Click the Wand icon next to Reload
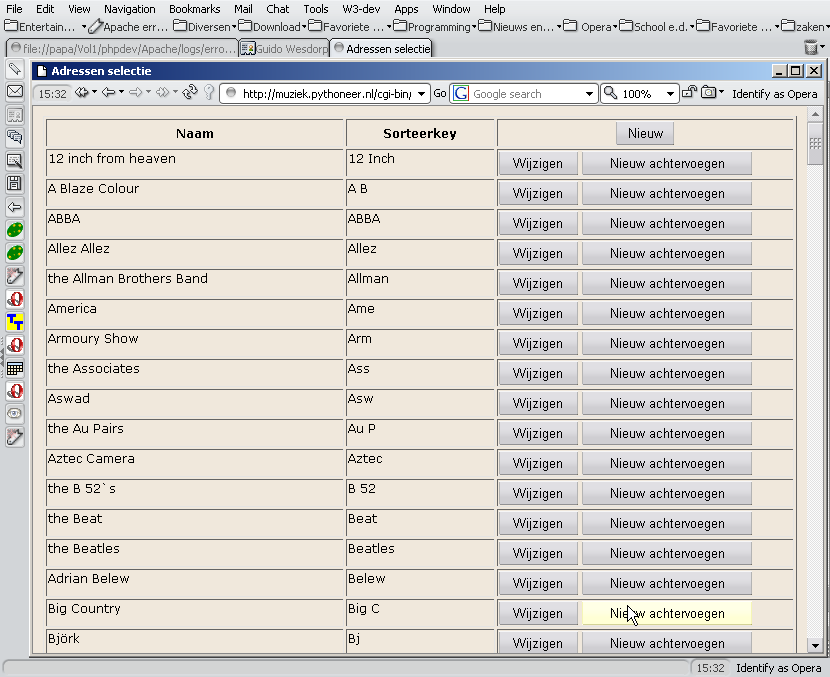The height and width of the screenshot is (677, 830). point(209,93)
